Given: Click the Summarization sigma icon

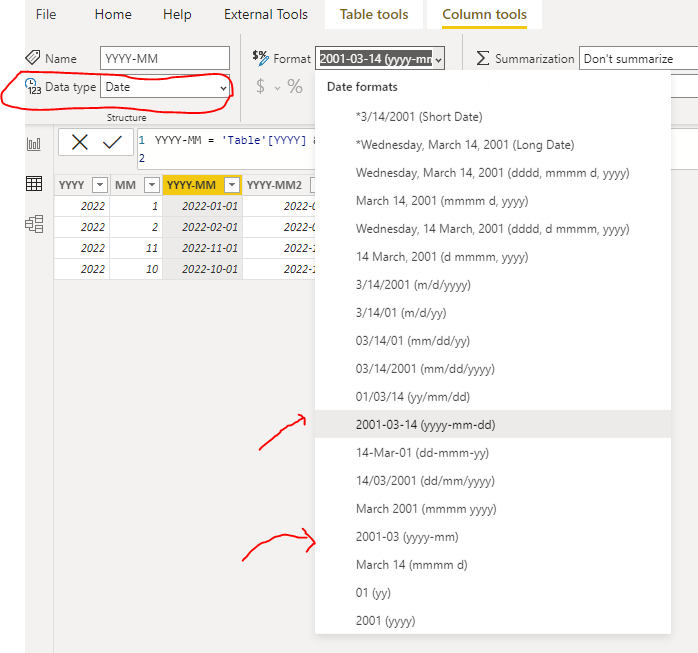Looking at the screenshot, I should [x=483, y=58].
